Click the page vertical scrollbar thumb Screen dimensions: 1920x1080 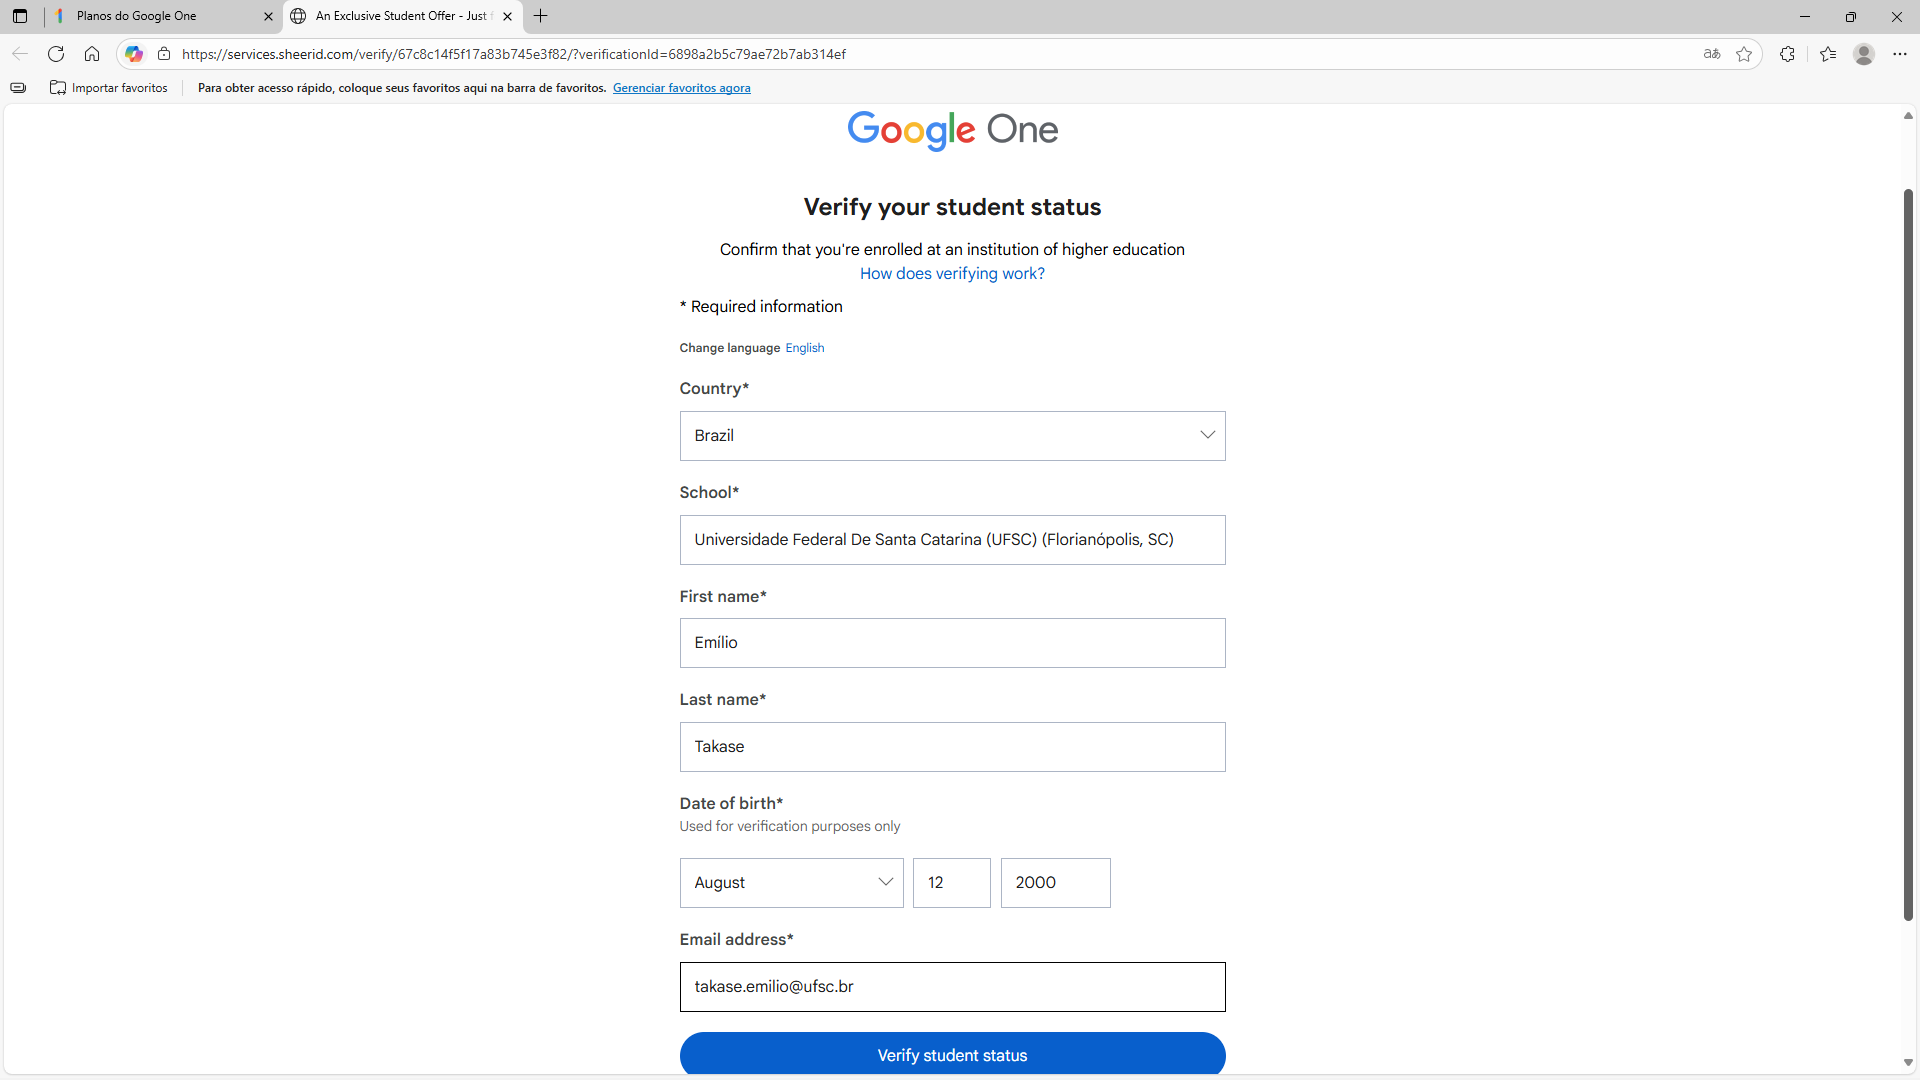(1908, 555)
